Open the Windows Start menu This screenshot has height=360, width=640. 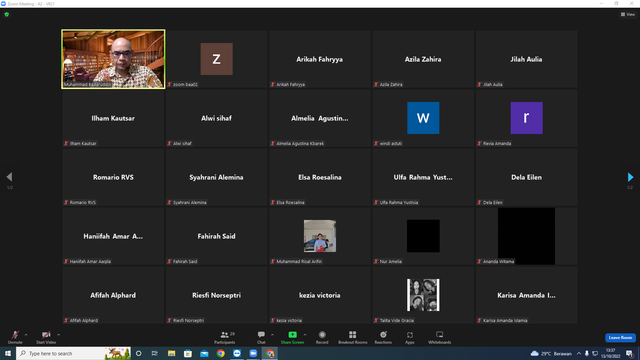[8, 353]
